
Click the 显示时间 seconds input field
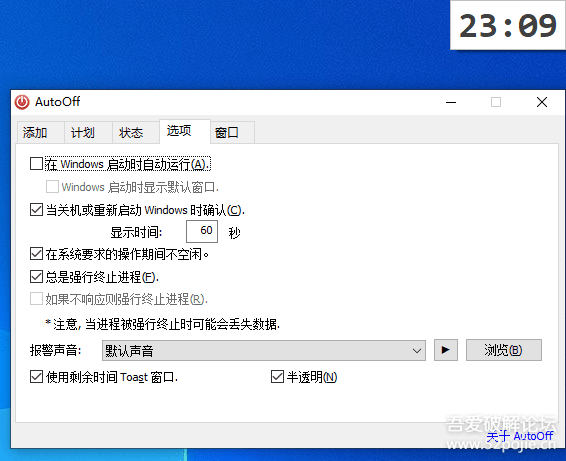pos(202,231)
